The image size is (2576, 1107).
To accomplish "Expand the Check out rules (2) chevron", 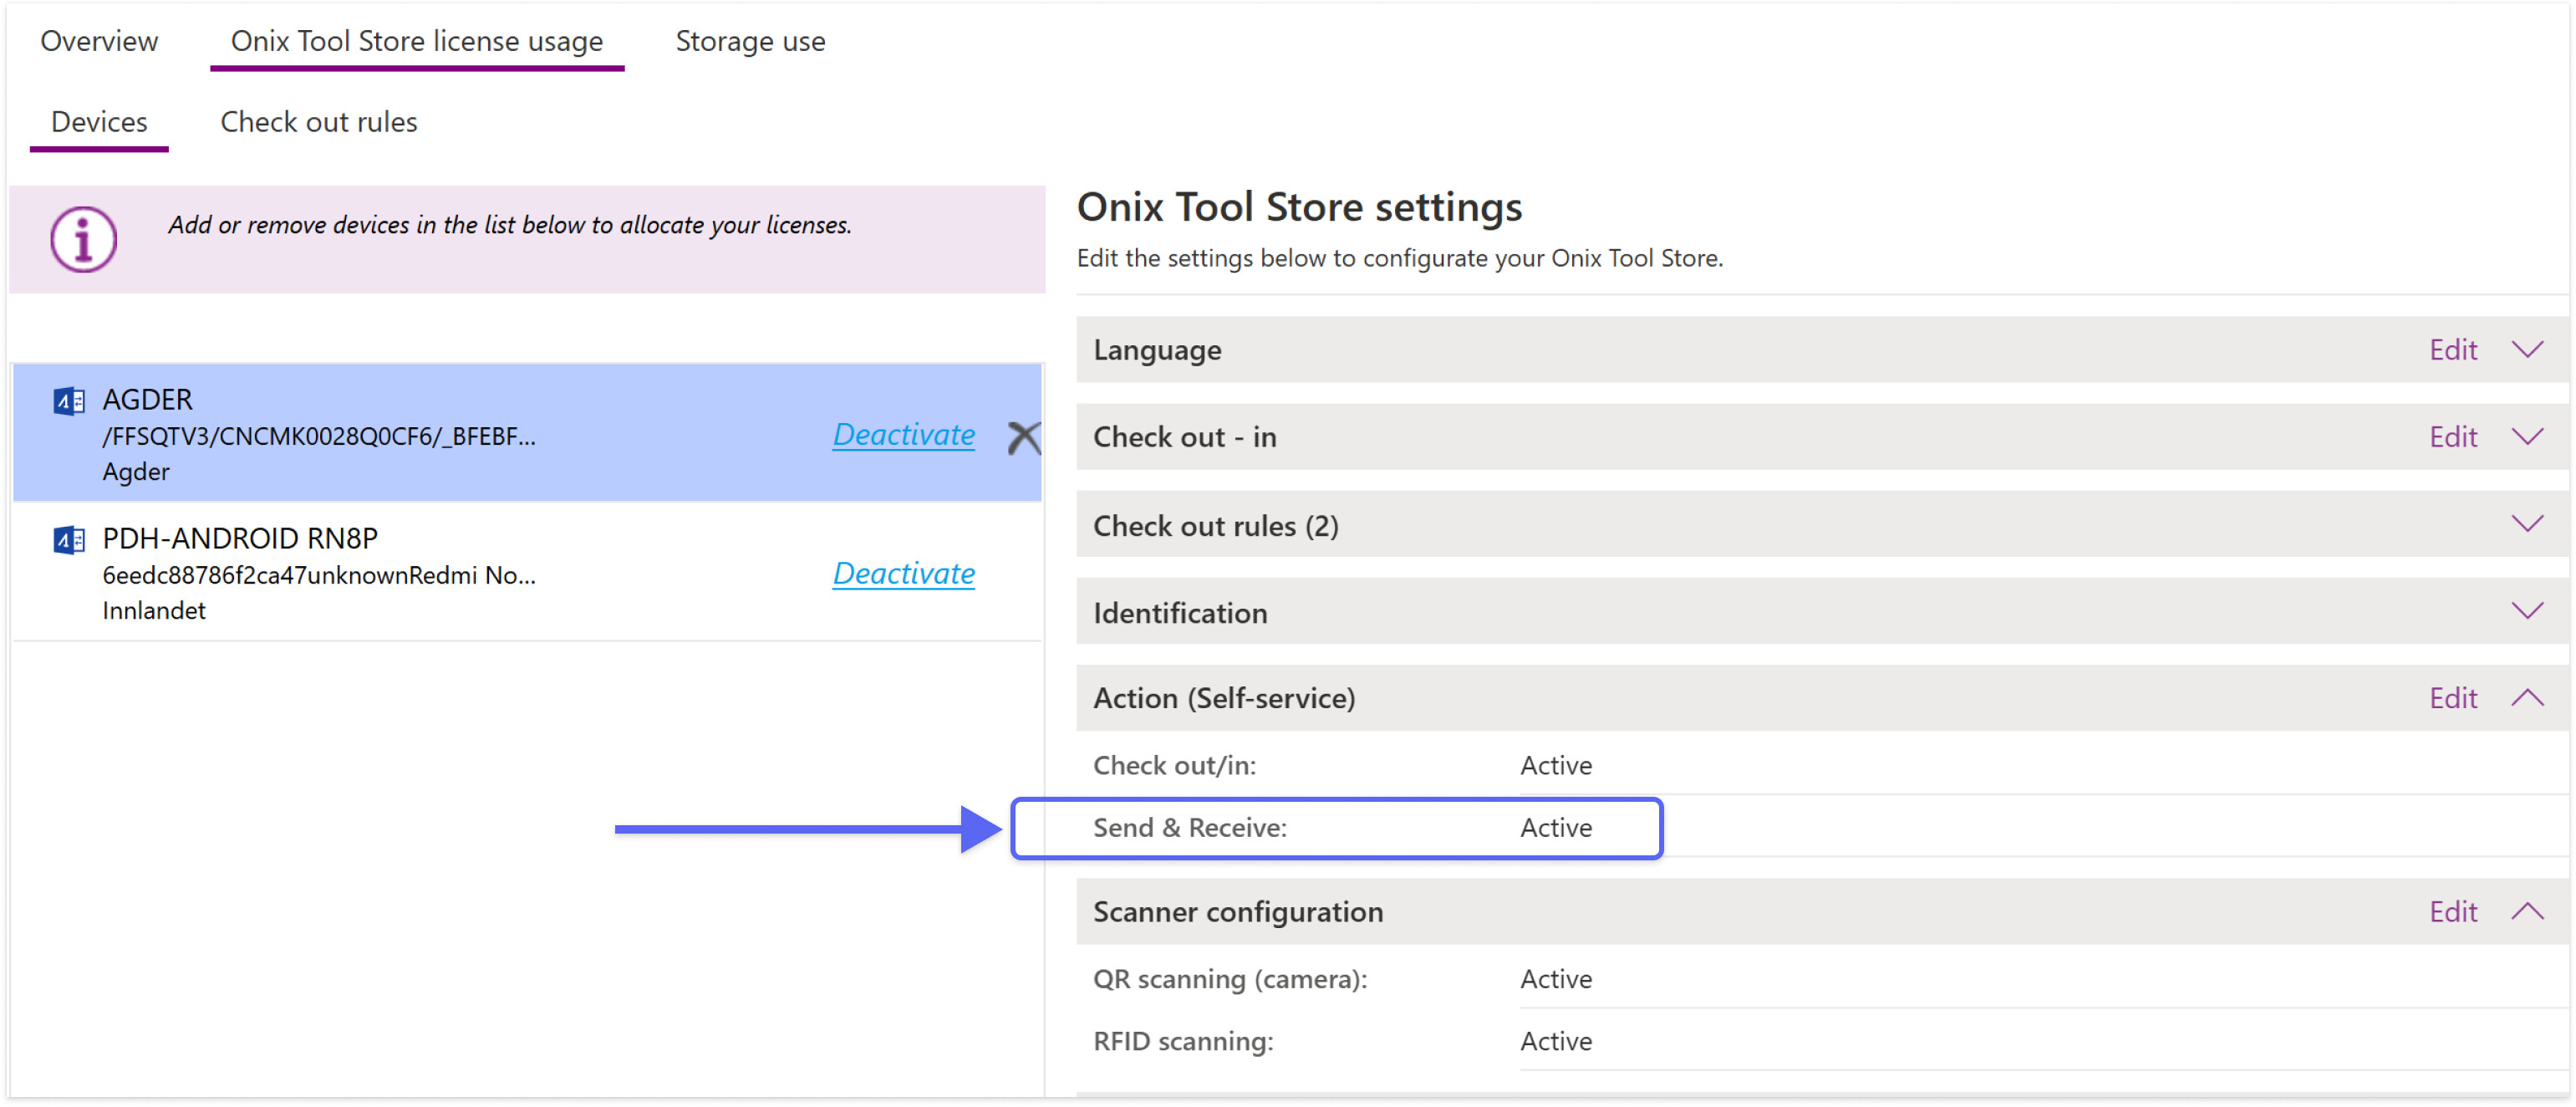I will coord(2527,524).
